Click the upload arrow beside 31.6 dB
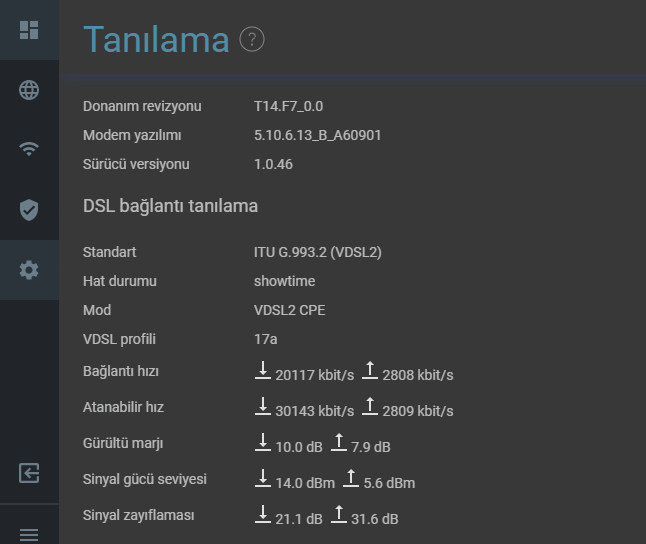Image resolution: width=646 pixels, height=544 pixels. 339,514
